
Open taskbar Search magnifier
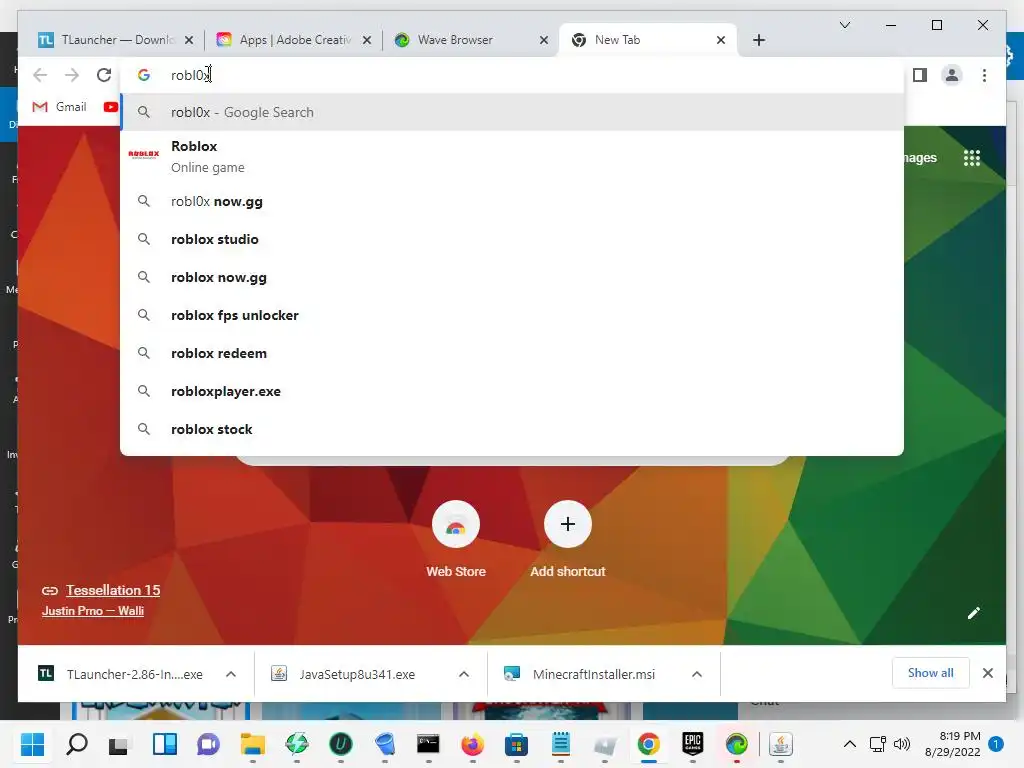click(76, 744)
